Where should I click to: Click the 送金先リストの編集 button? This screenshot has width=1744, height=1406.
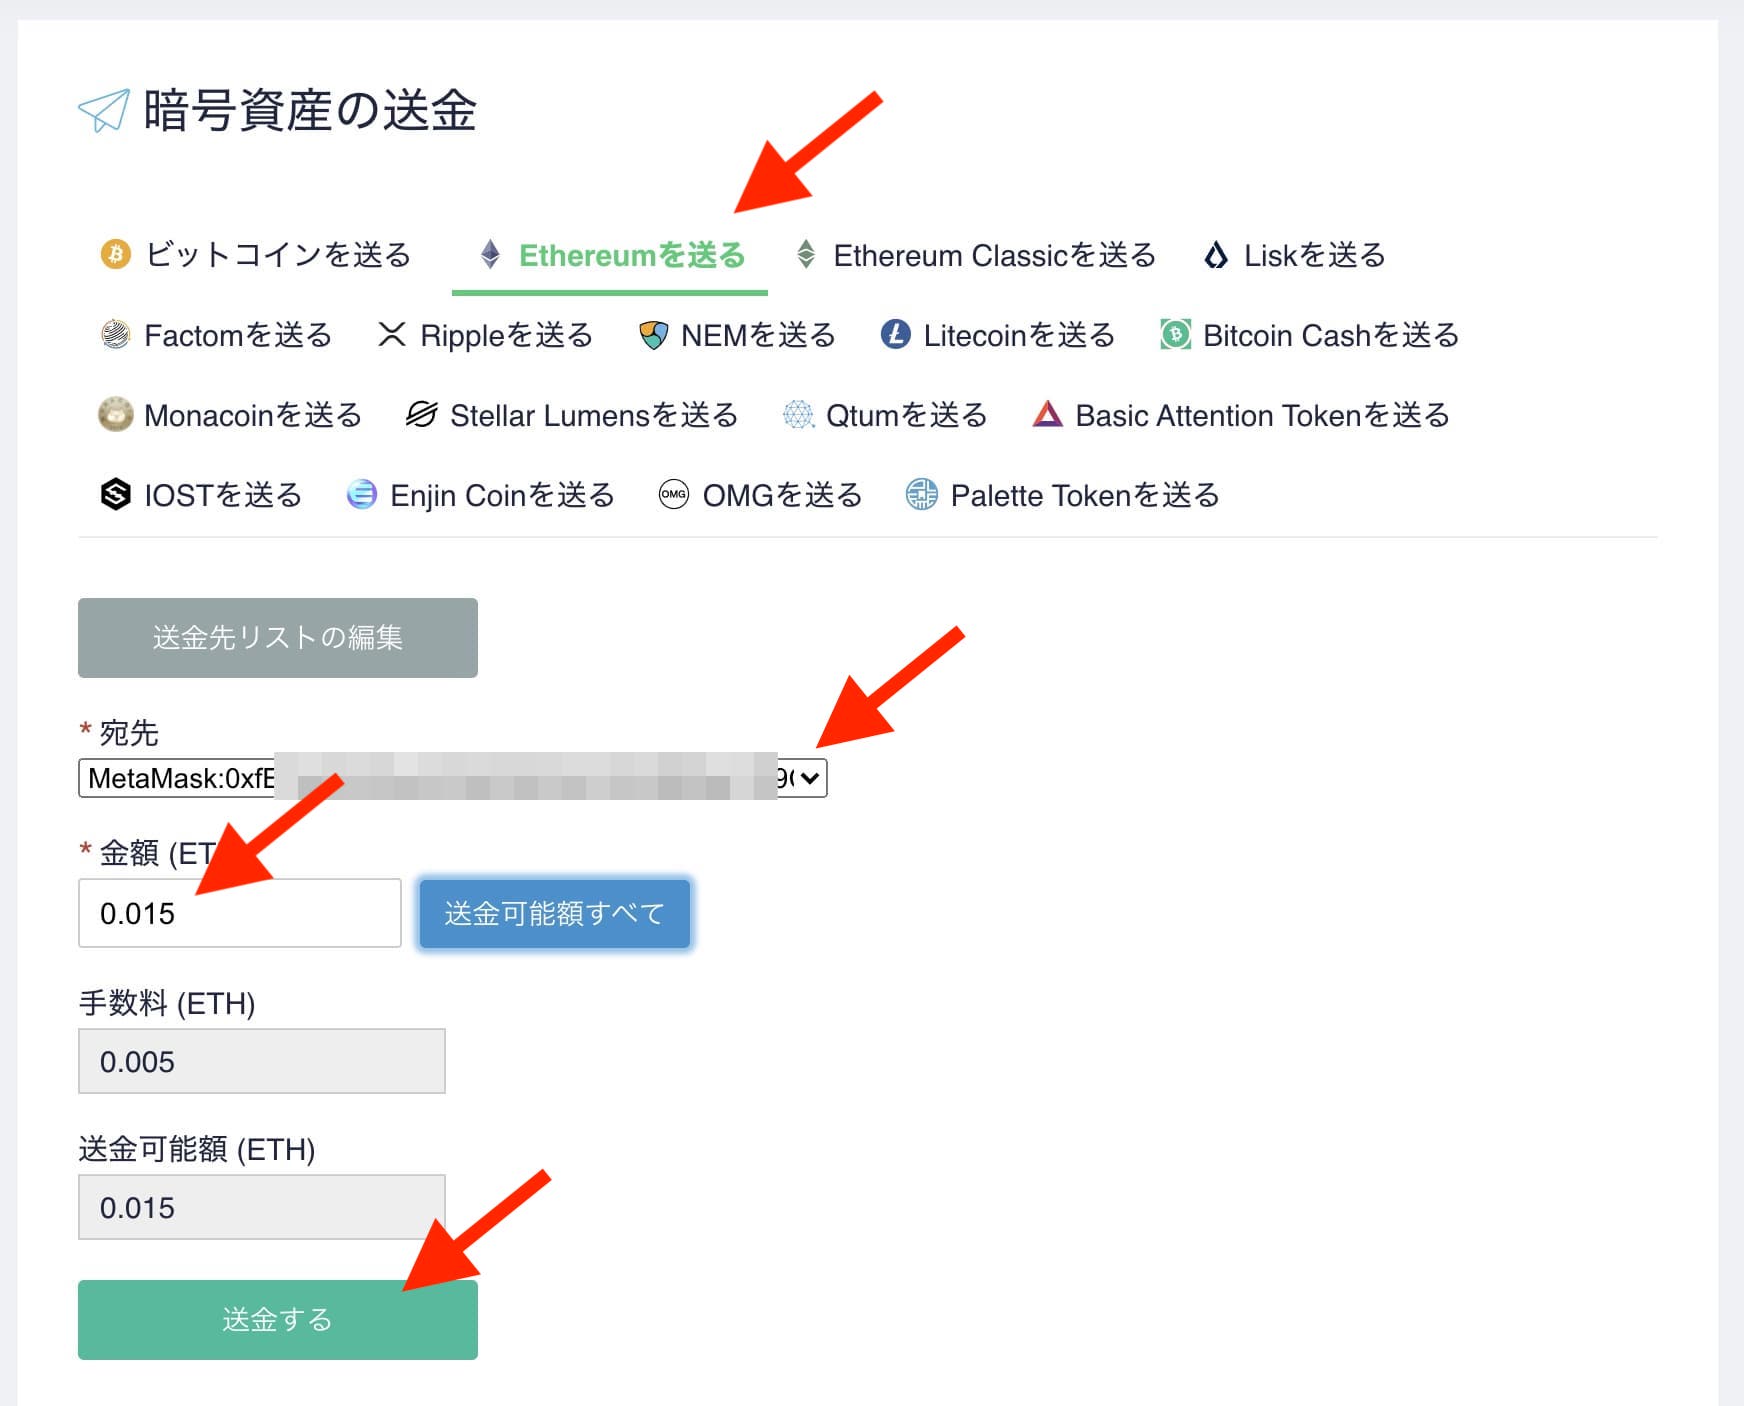tap(277, 638)
